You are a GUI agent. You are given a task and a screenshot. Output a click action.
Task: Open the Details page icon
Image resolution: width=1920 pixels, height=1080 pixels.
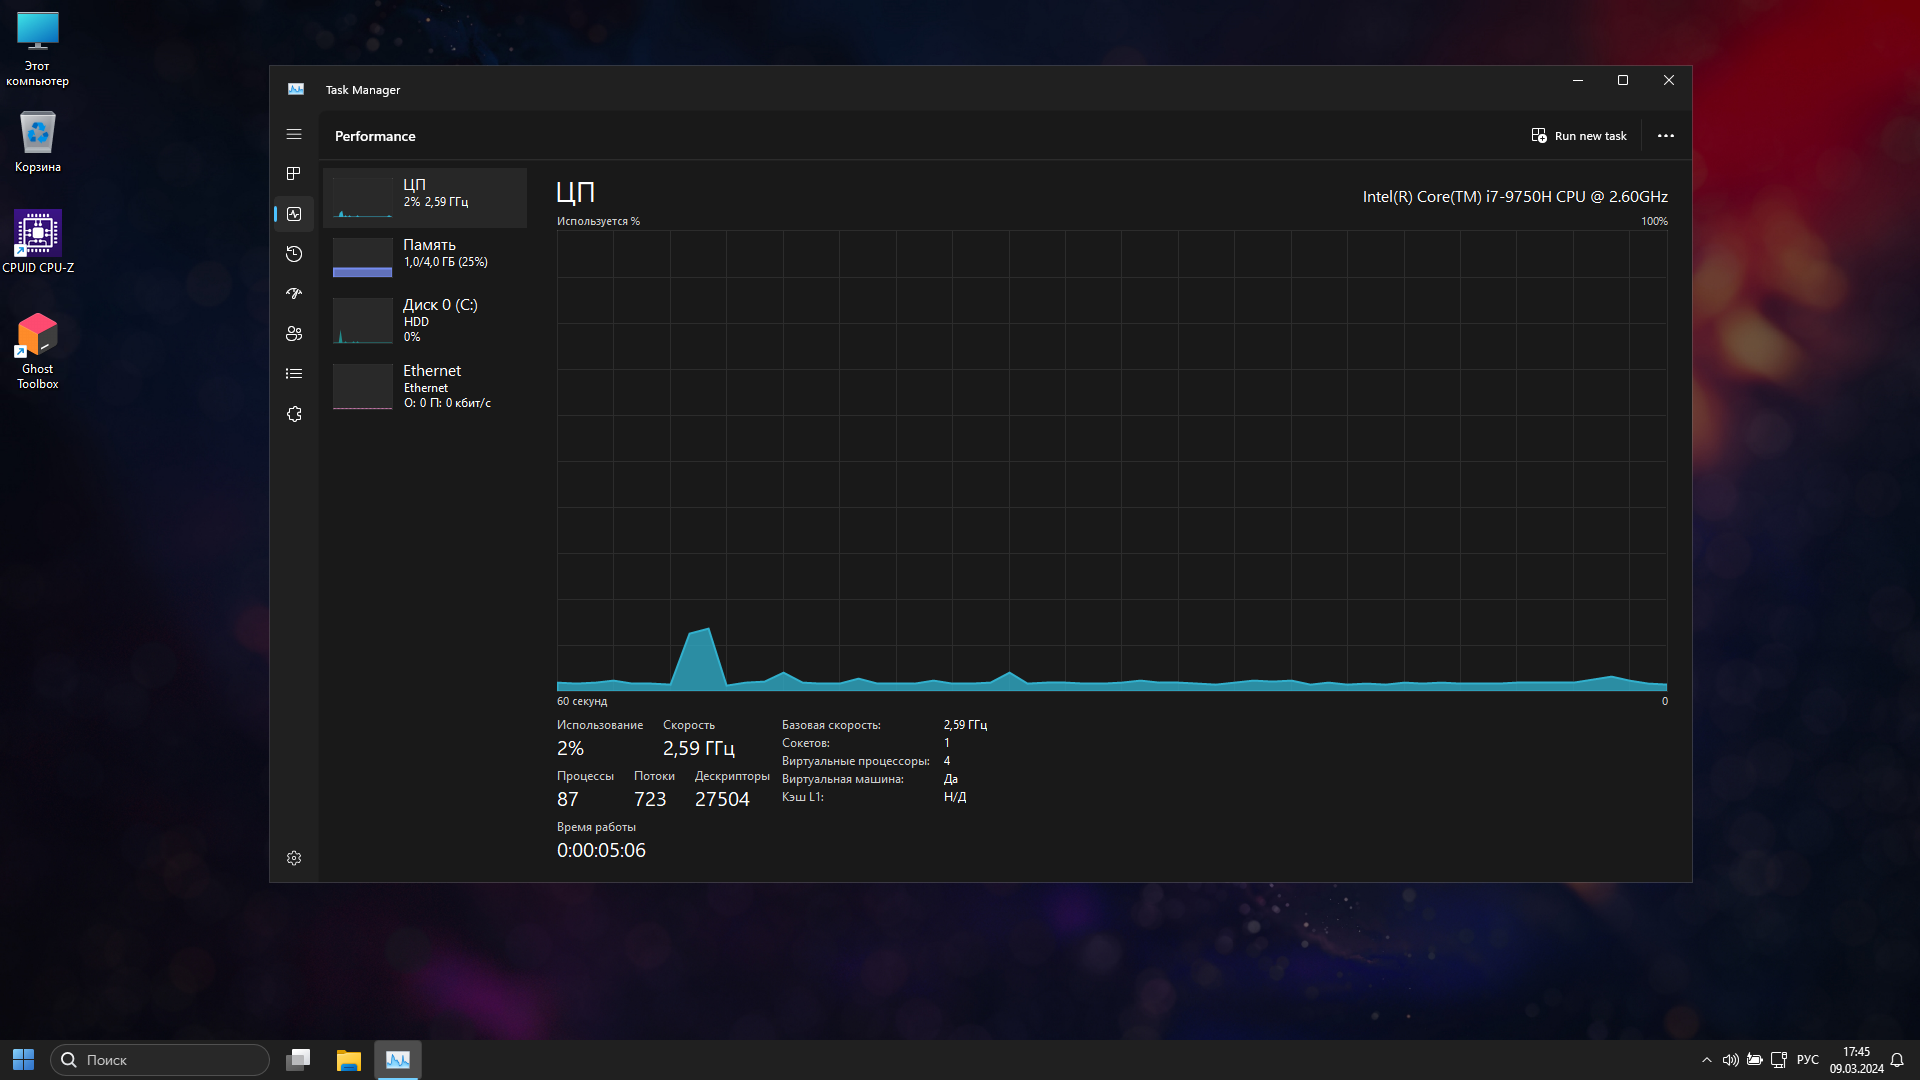coord(294,374)
